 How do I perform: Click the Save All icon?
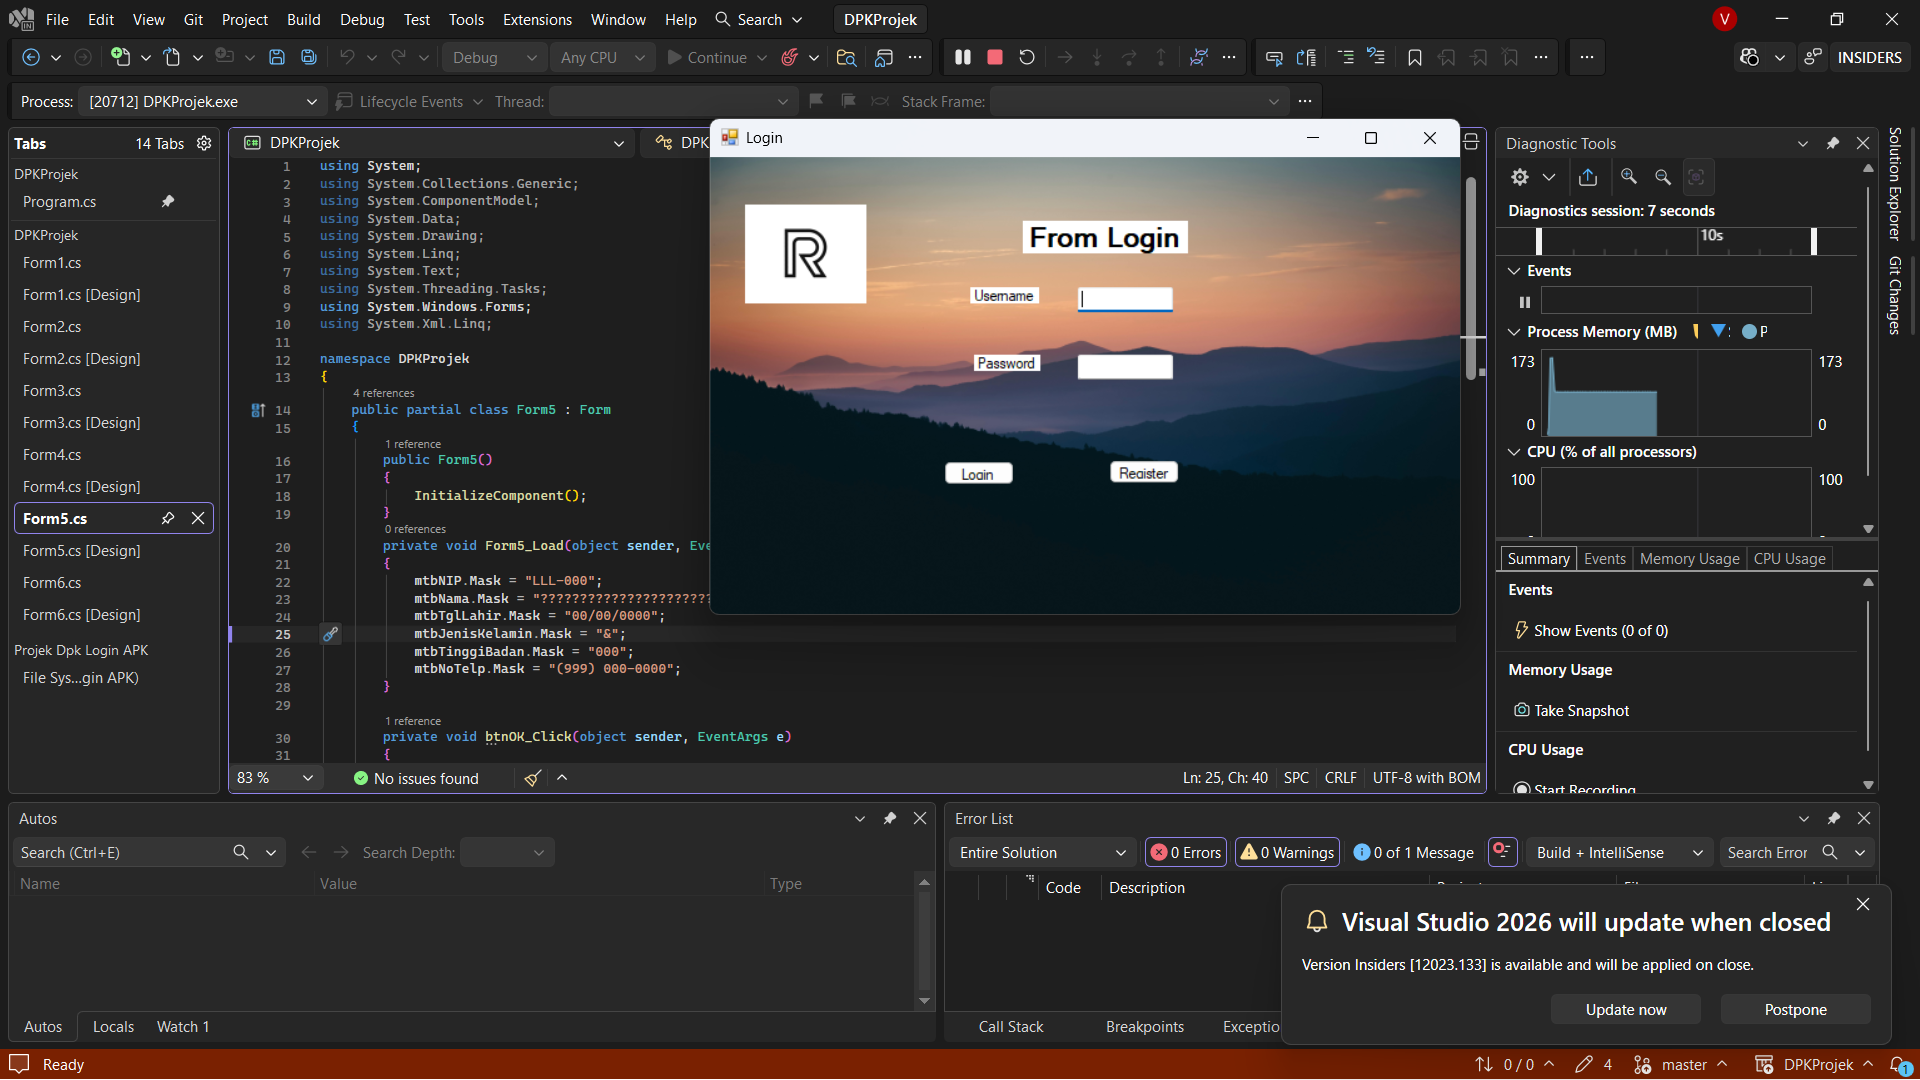309,58
